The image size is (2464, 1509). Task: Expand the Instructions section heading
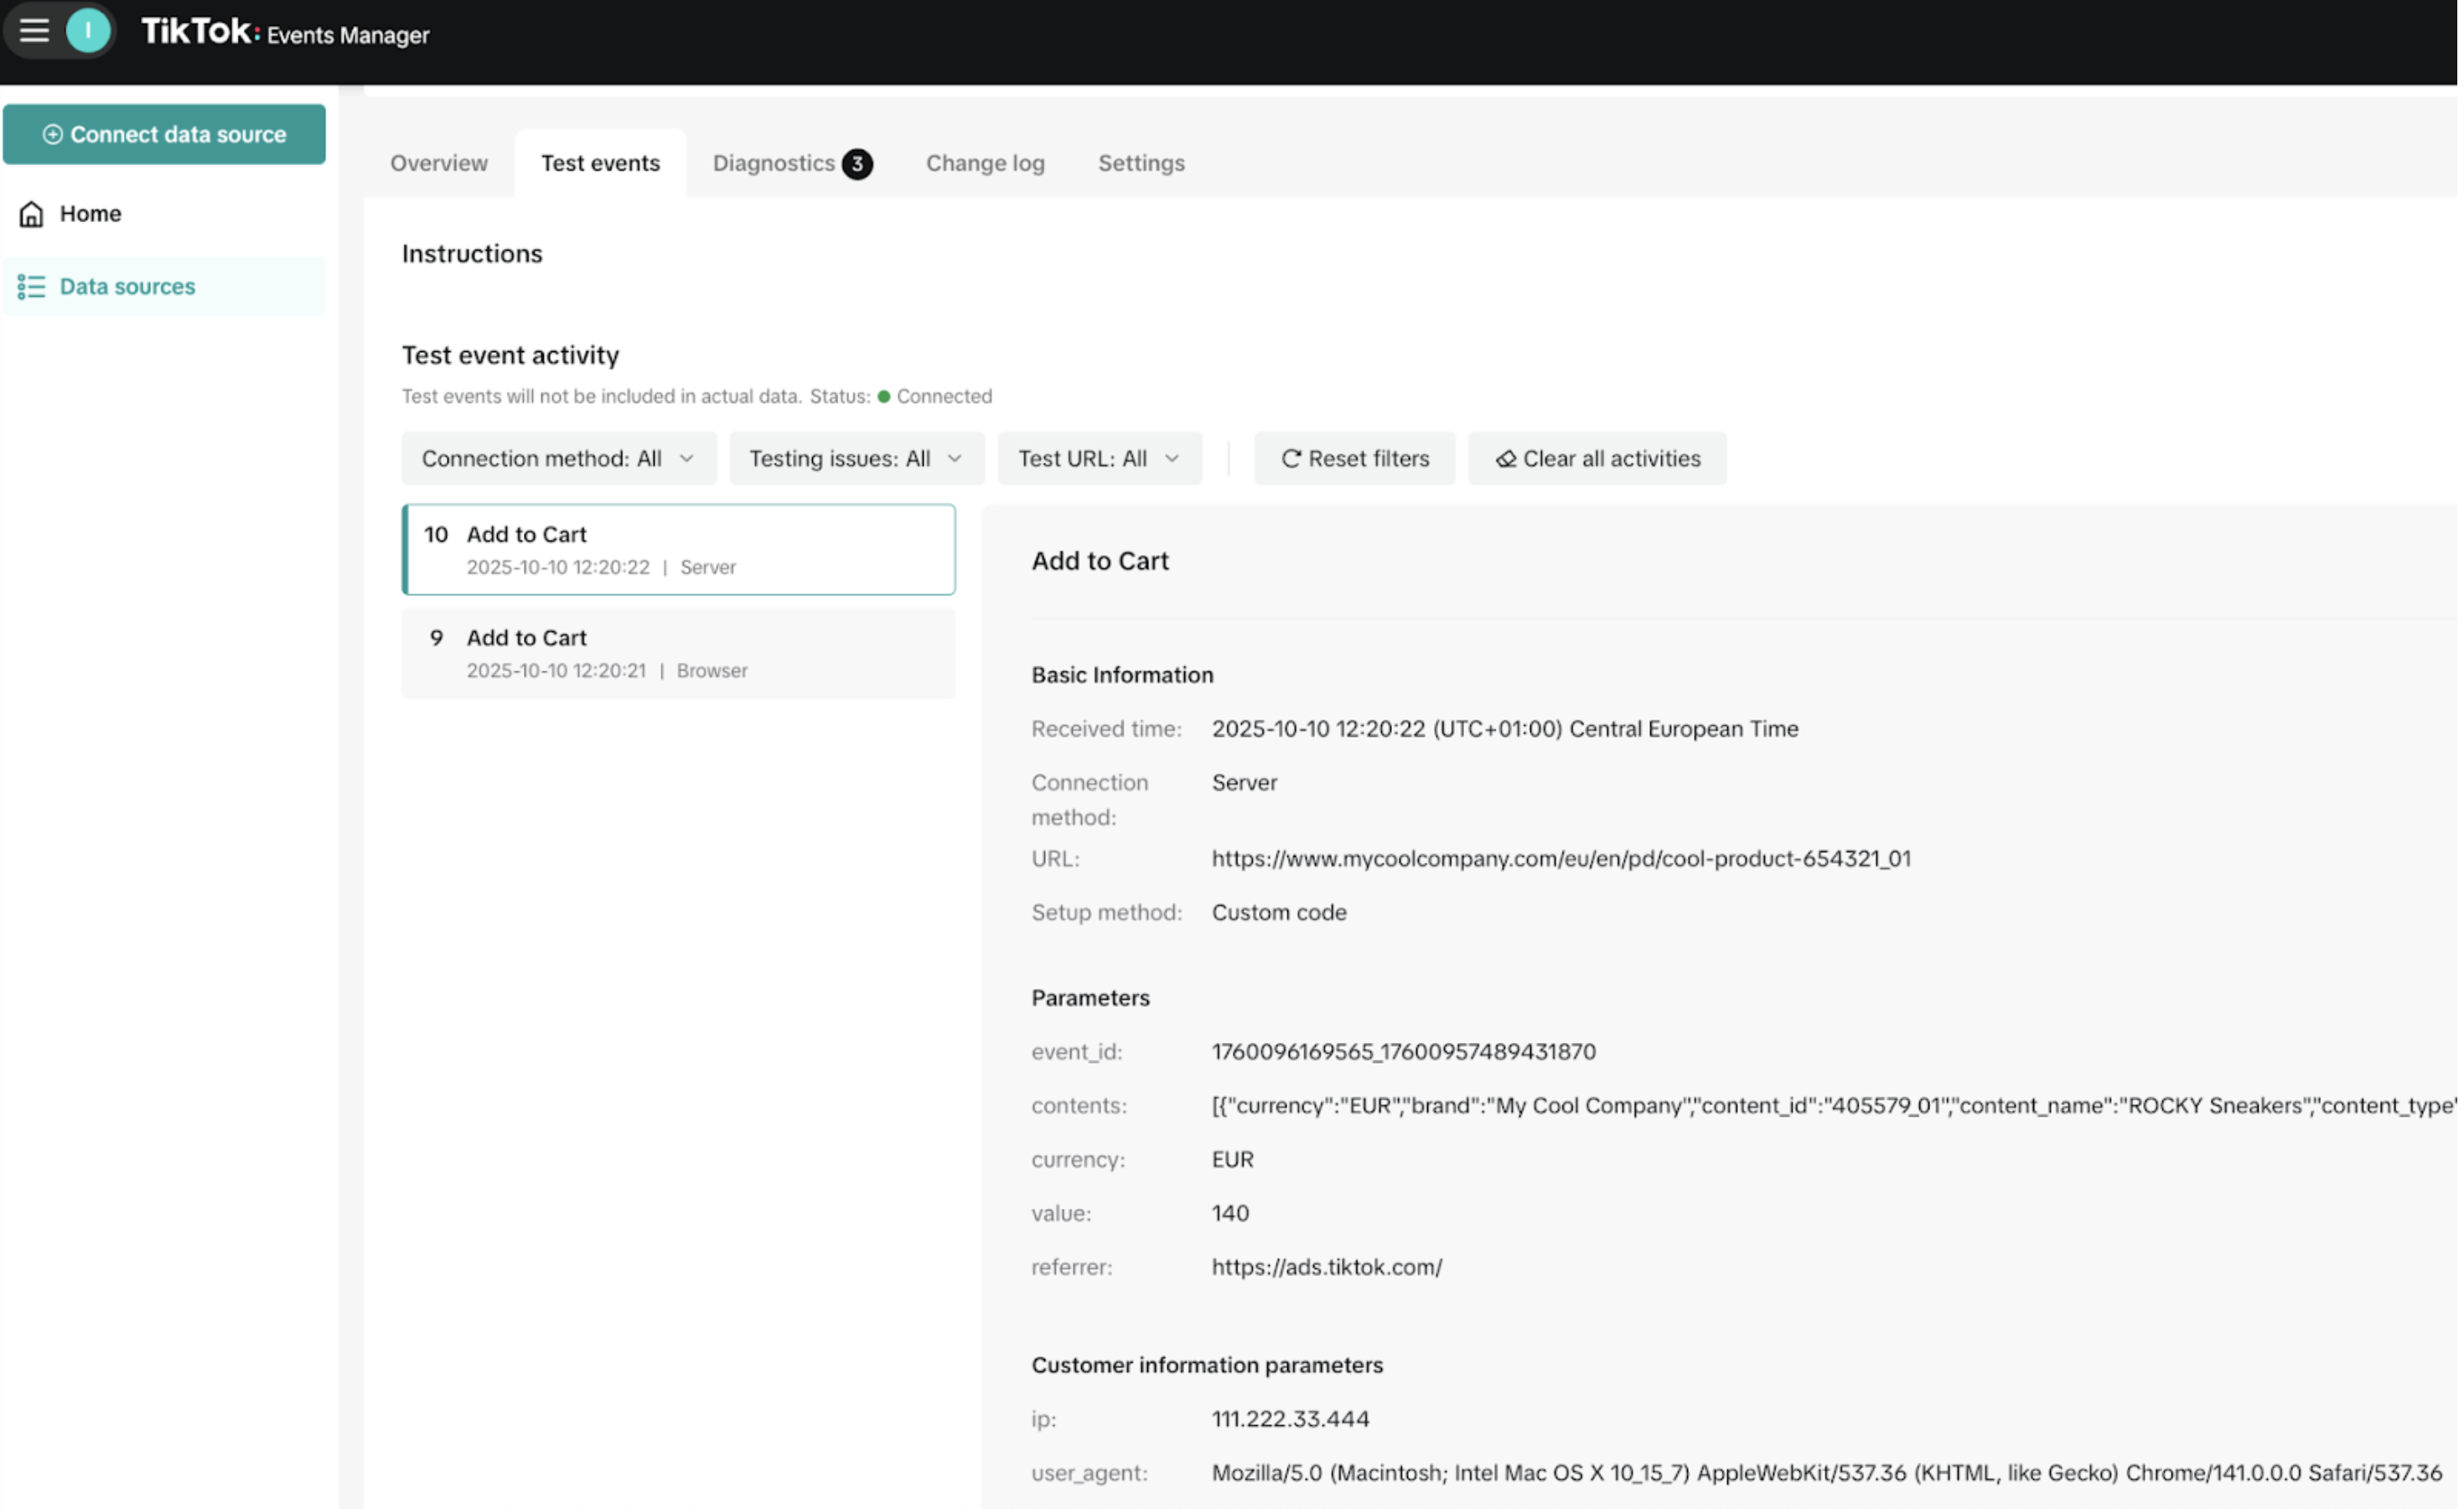472,254
